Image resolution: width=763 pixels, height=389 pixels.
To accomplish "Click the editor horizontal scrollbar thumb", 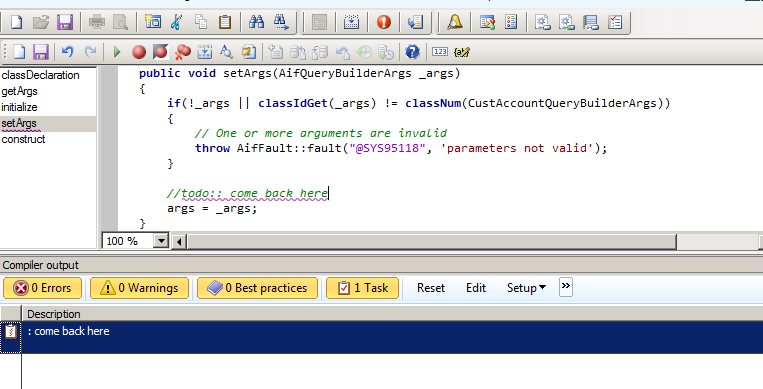I will pyautogui.click(x=432, y=241).
